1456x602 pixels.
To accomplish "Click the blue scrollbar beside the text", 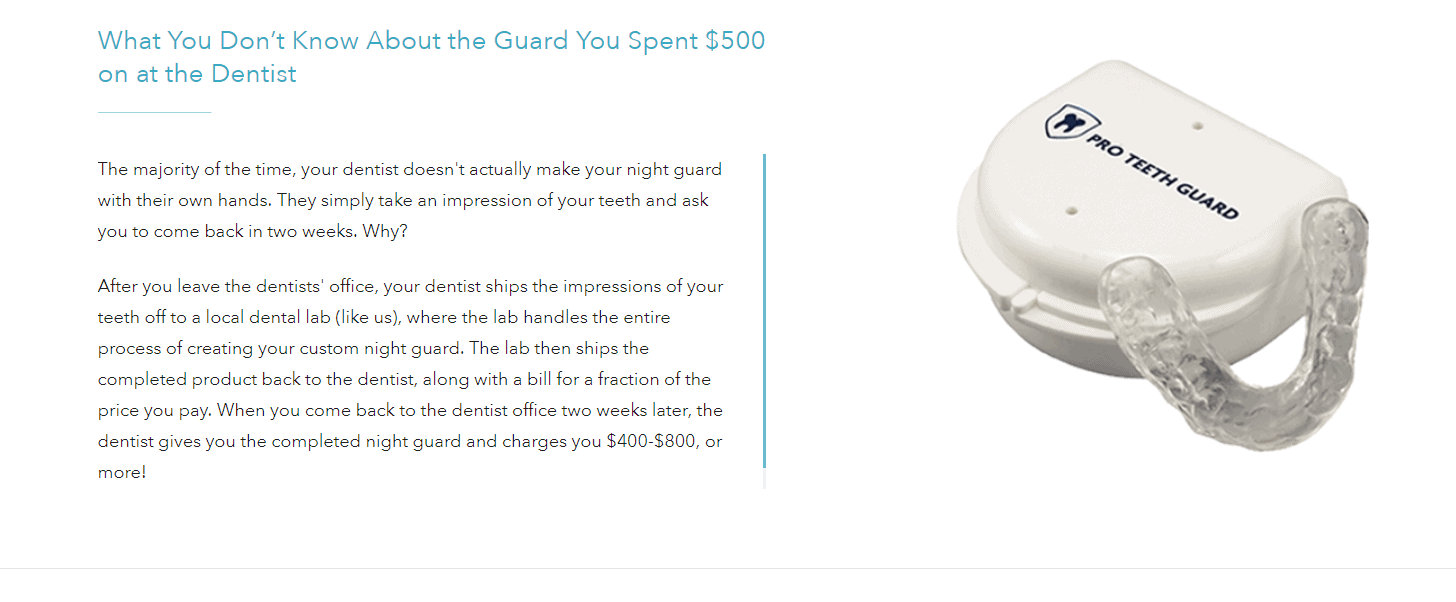I will (x=764, y=311).
